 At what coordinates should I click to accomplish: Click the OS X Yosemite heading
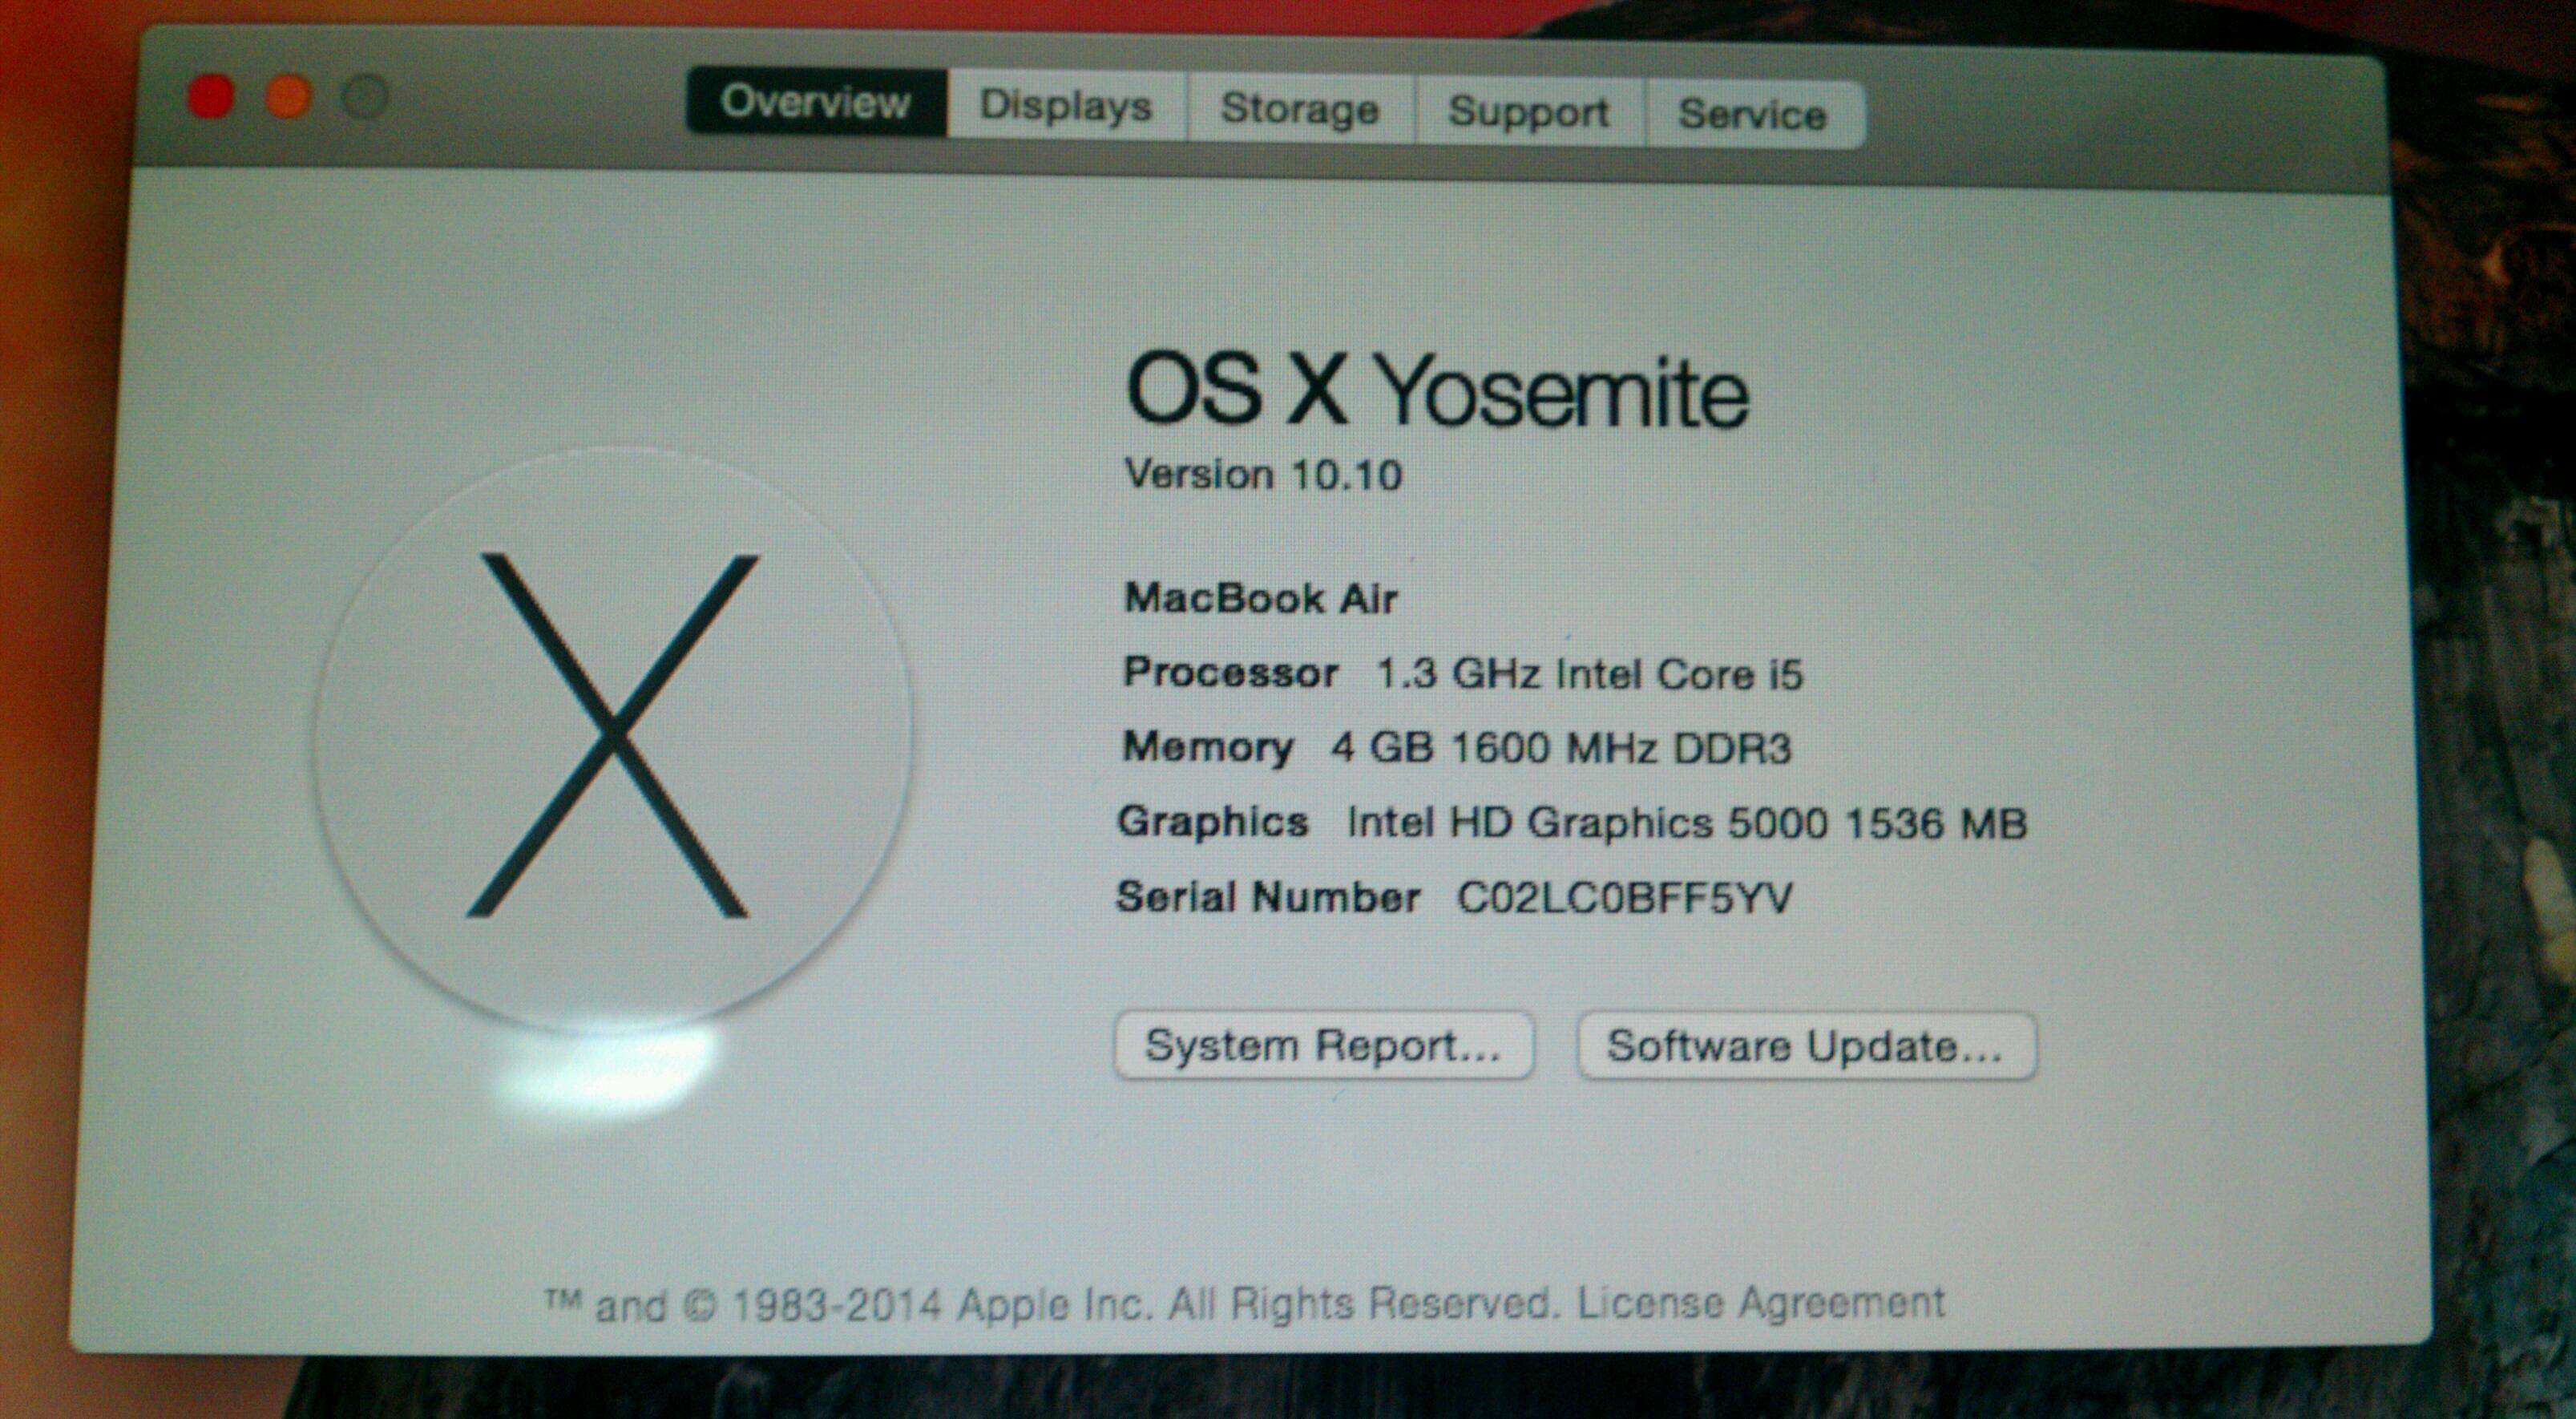(1437, 392)
